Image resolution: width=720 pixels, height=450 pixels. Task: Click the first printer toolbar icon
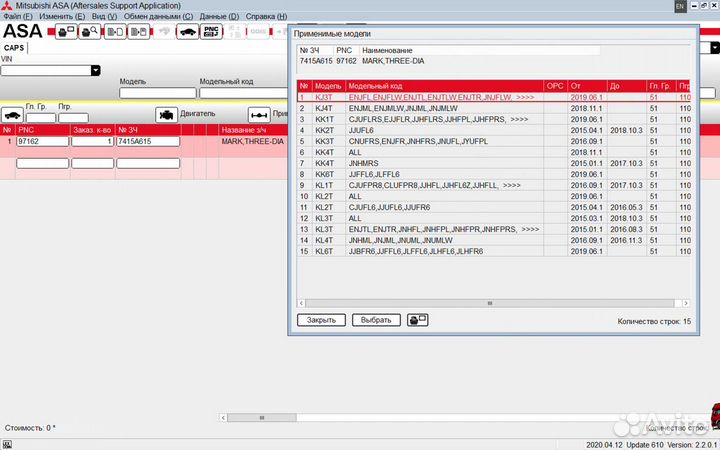[x=65, y=32]
